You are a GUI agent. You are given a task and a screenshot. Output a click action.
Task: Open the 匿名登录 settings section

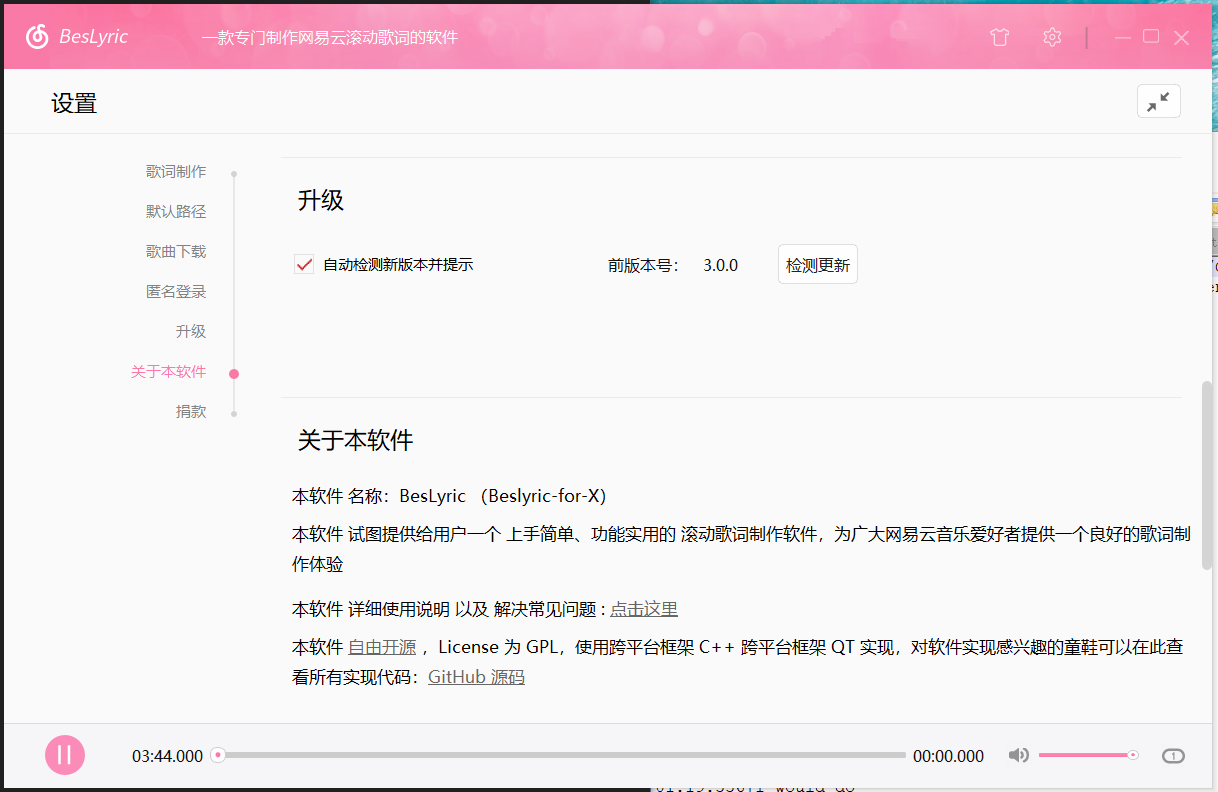pos(176,292)
